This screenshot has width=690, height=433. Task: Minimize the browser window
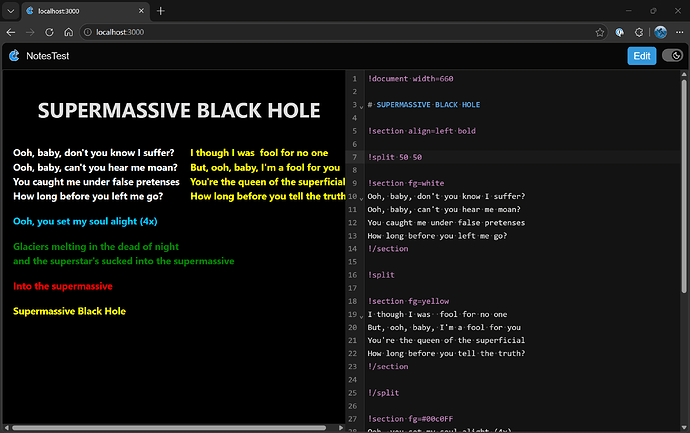(629, 11)
